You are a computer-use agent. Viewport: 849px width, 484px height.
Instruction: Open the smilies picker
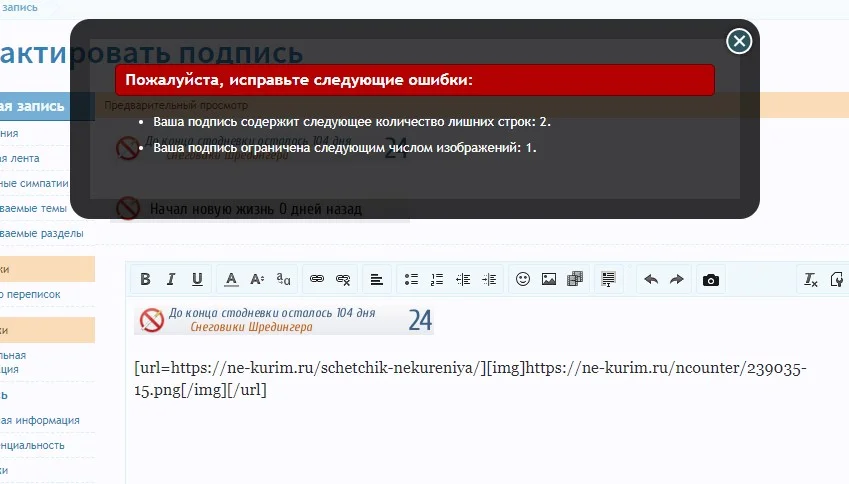pos(523,279)
